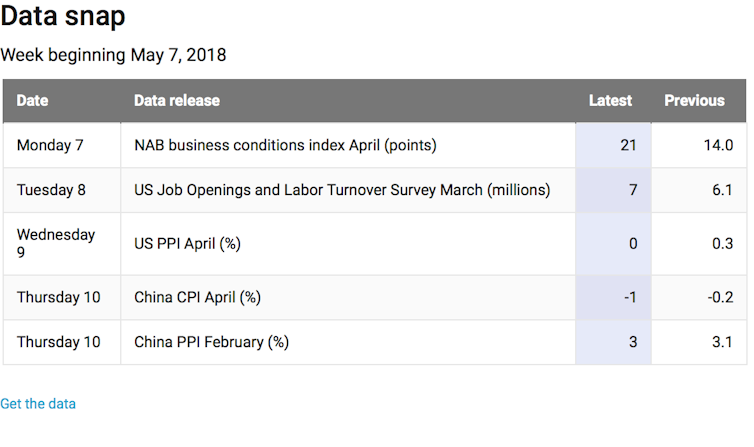
Task: Click the latest value 7 cell
Action: coord(632,190)
